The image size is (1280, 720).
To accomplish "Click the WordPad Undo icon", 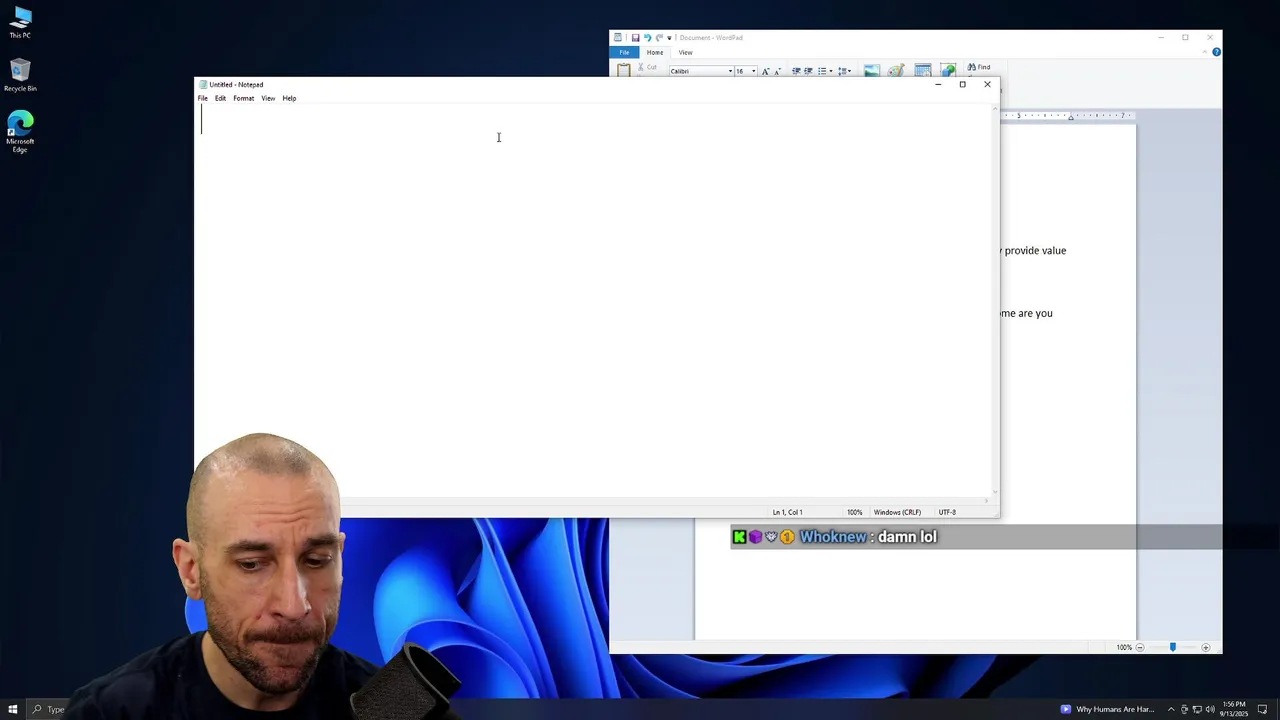I will click(x=647, y=38).
